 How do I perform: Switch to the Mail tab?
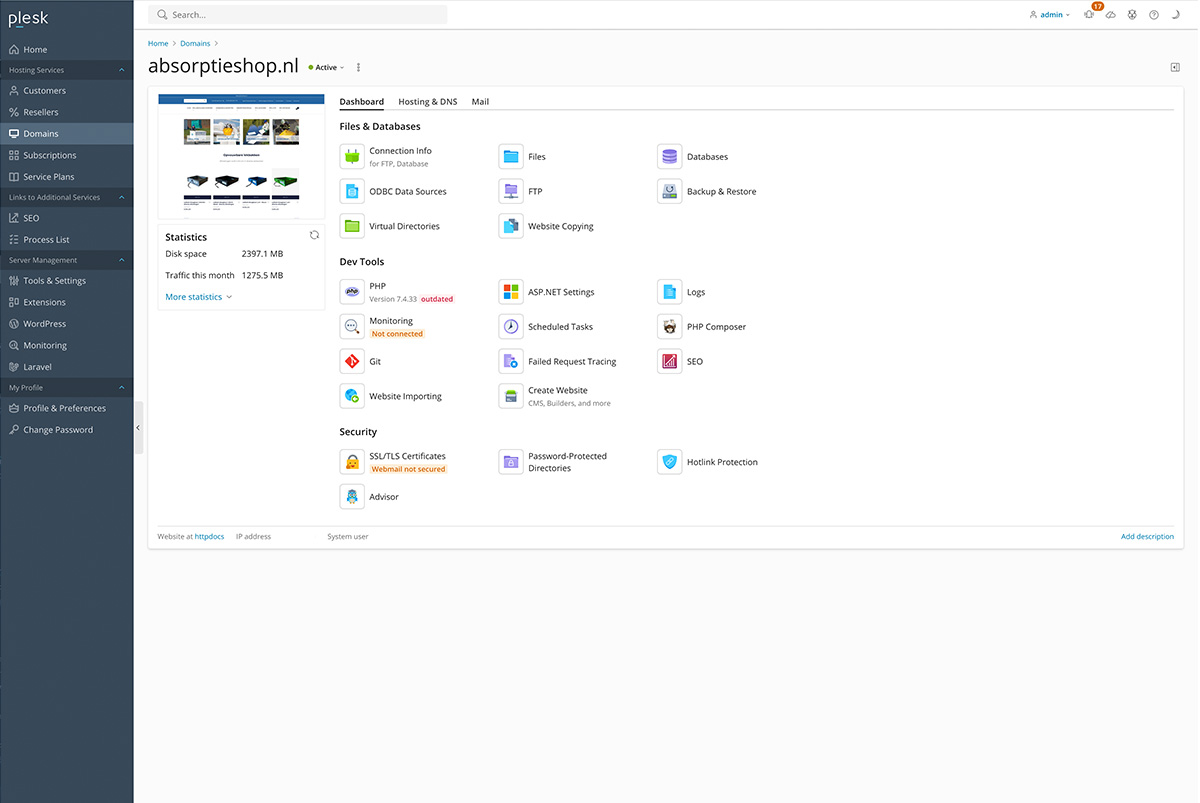tap(480, 102)
